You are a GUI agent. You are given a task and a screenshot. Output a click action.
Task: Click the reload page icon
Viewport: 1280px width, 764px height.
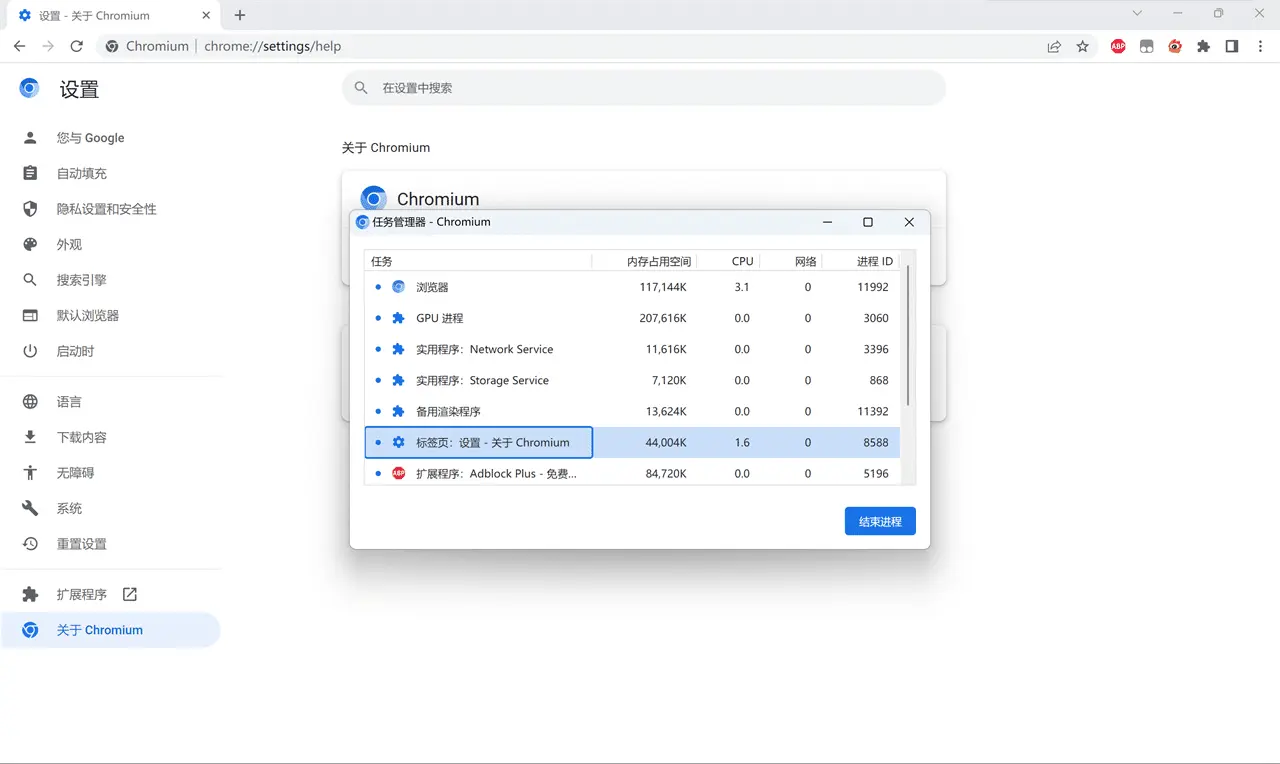[x=77, y=46]
